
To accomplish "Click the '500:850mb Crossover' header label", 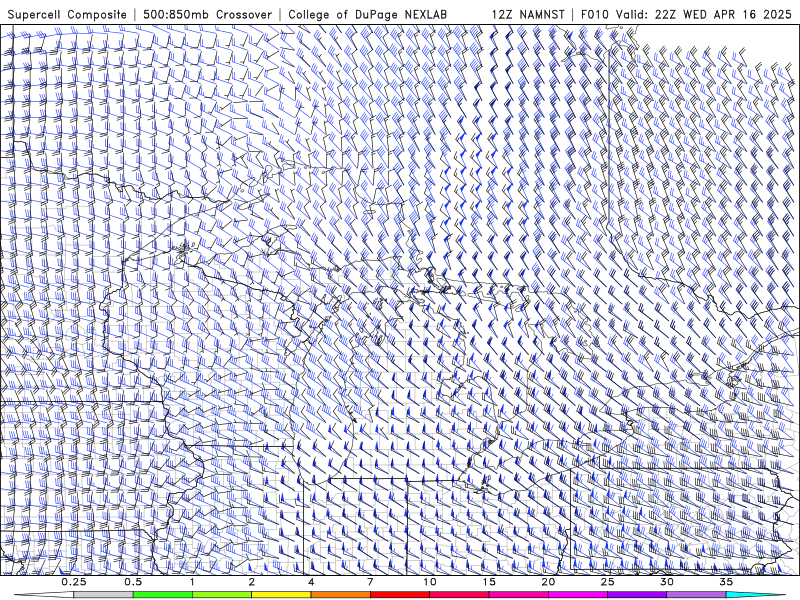I will point(207,14).
